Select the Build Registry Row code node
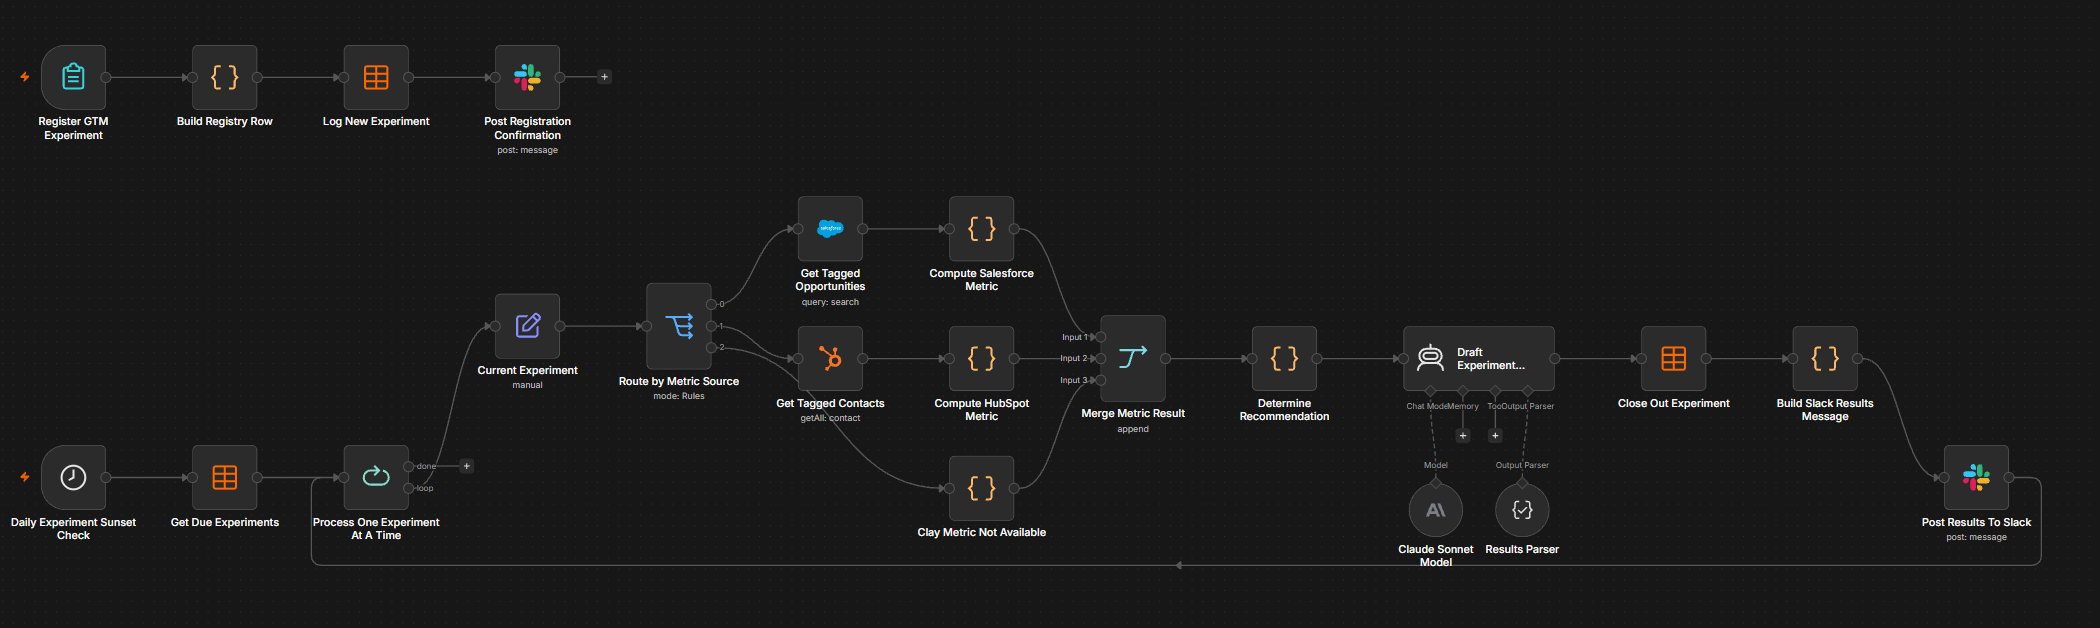Image resolution: width=2100 pixels, height=628 pixels. click(225, 77)
